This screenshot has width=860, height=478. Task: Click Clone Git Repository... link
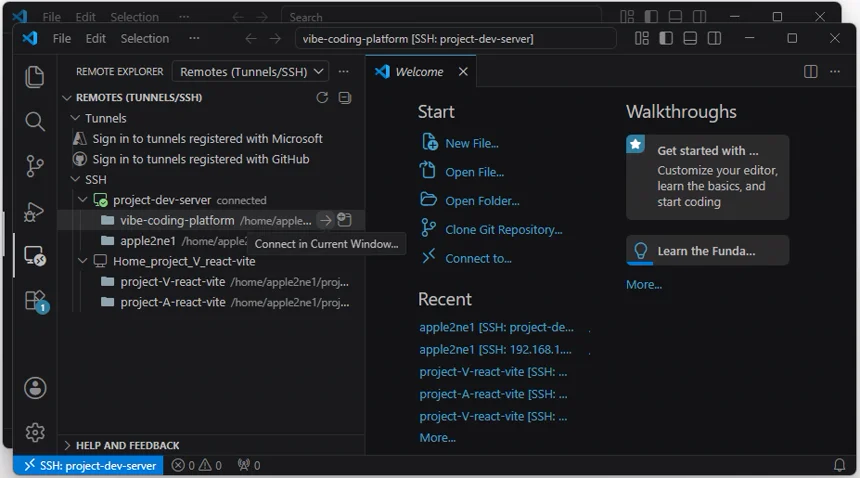pos(503,230)
